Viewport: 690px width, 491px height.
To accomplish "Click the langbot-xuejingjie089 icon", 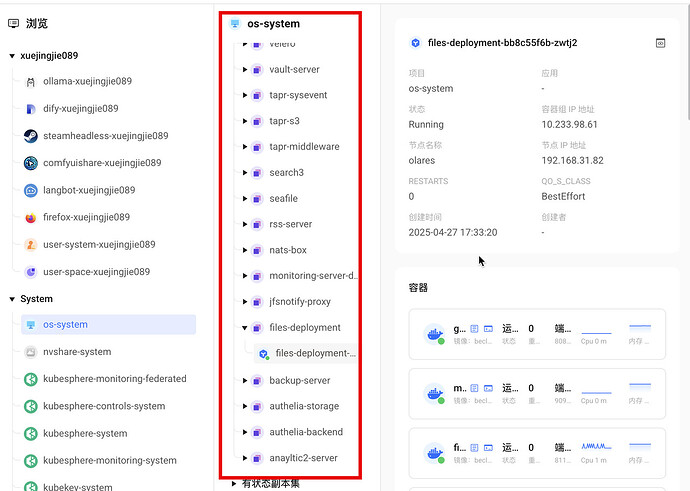I will (x=30, y=191).
